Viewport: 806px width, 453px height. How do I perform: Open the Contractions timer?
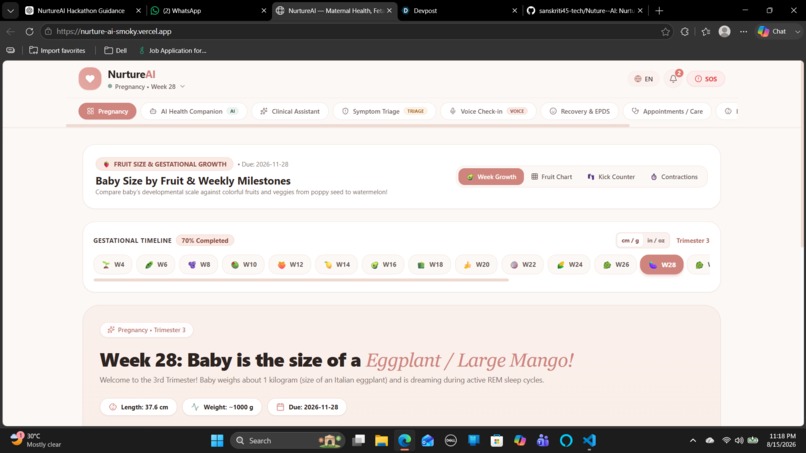674,176
